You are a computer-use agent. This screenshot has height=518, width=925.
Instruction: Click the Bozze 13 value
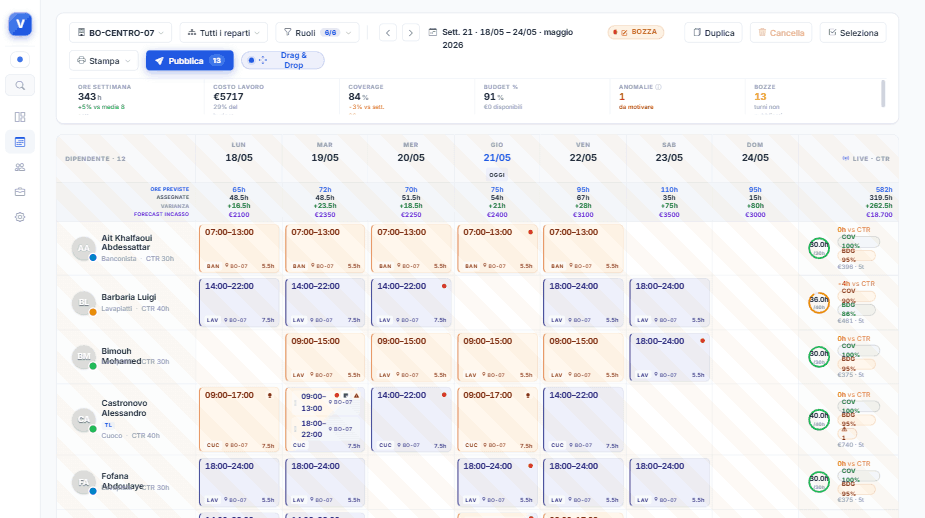click(x=760, y=97)
